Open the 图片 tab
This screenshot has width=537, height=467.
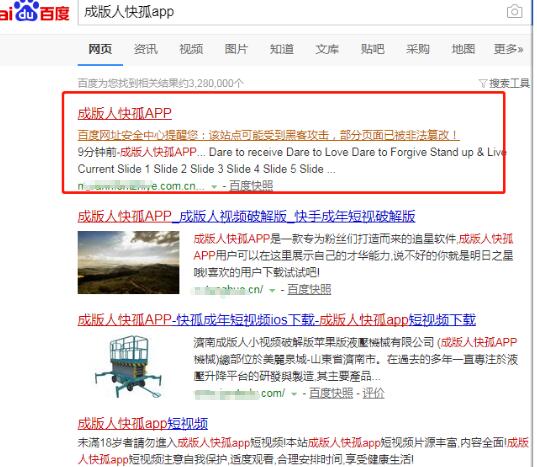[236, 49]
